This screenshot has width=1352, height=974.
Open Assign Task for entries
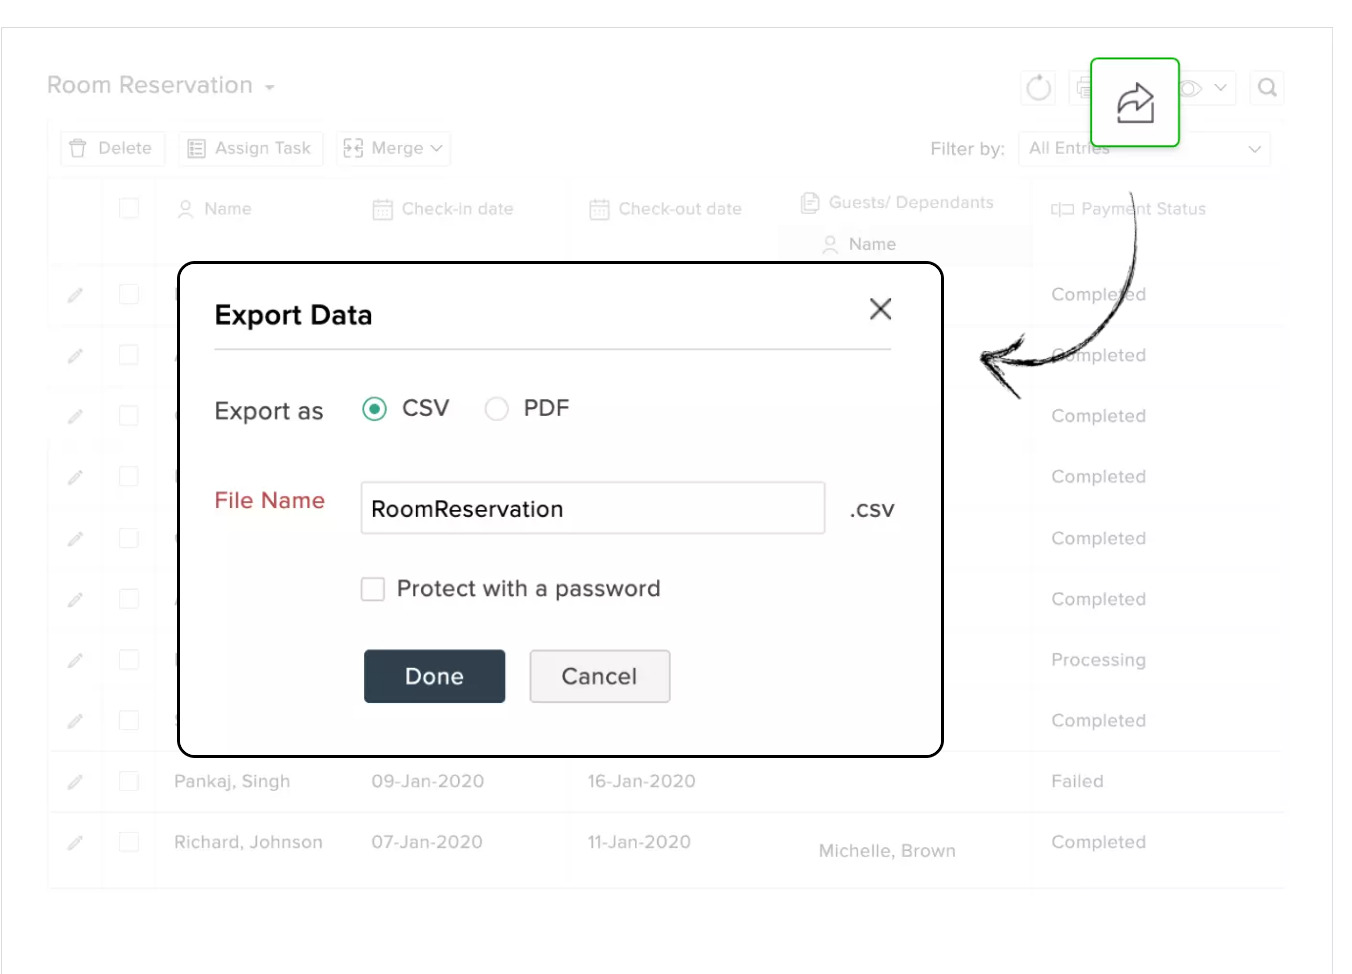tap(250, 148)
